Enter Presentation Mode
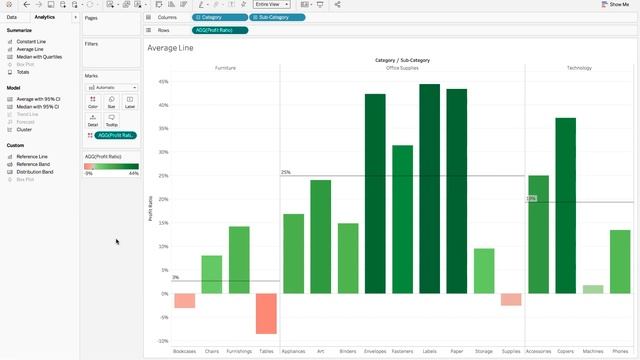Screen dimensions: 640x360 point(320,4)
